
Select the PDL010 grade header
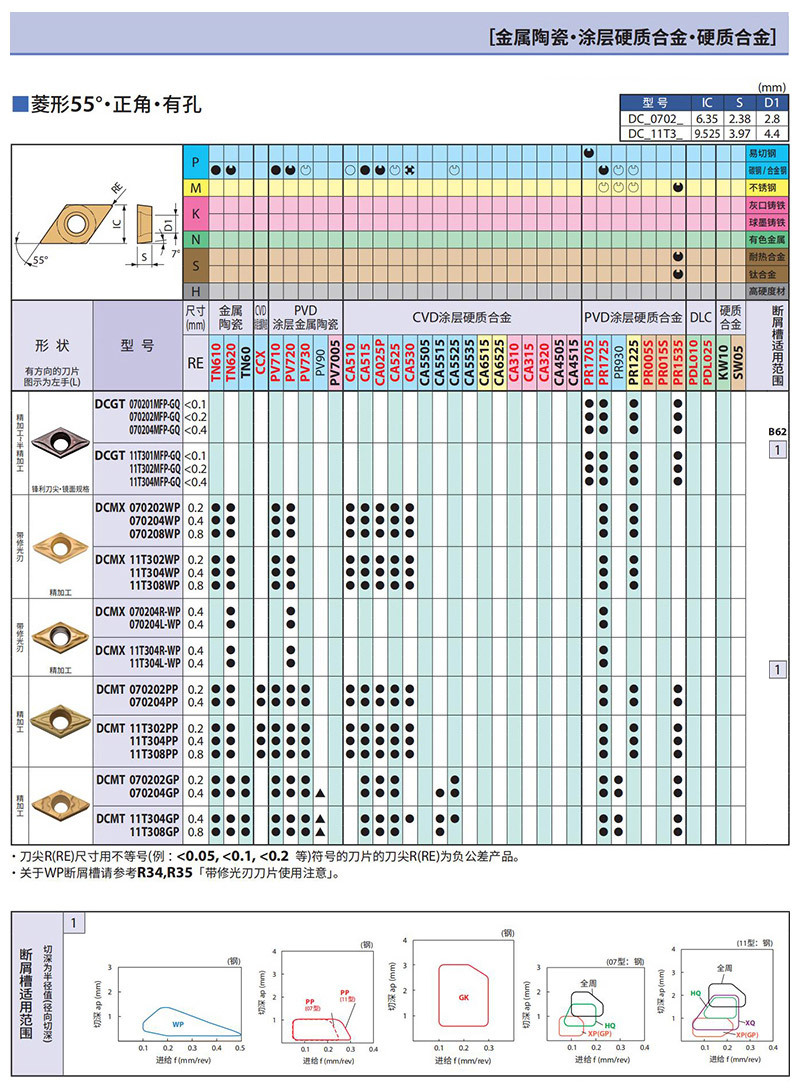point(694,362)
